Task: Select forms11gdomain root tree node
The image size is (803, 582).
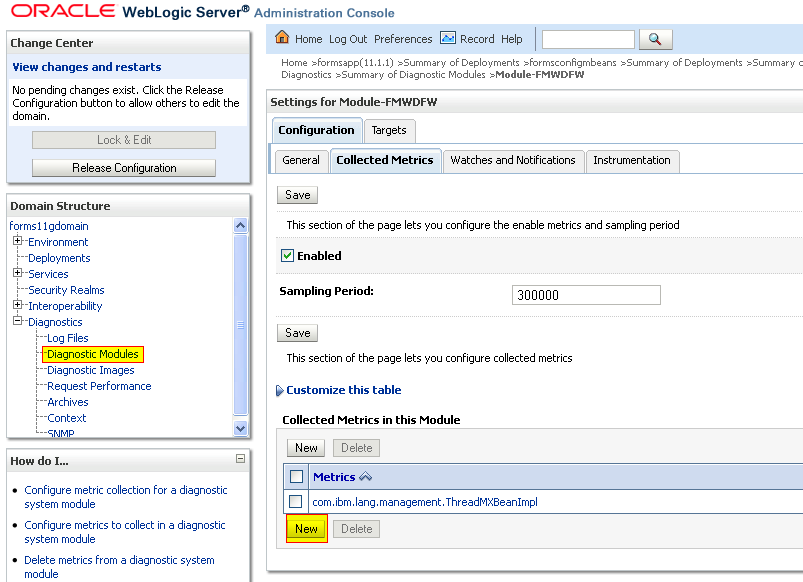Action: click(x=49, y=226)
